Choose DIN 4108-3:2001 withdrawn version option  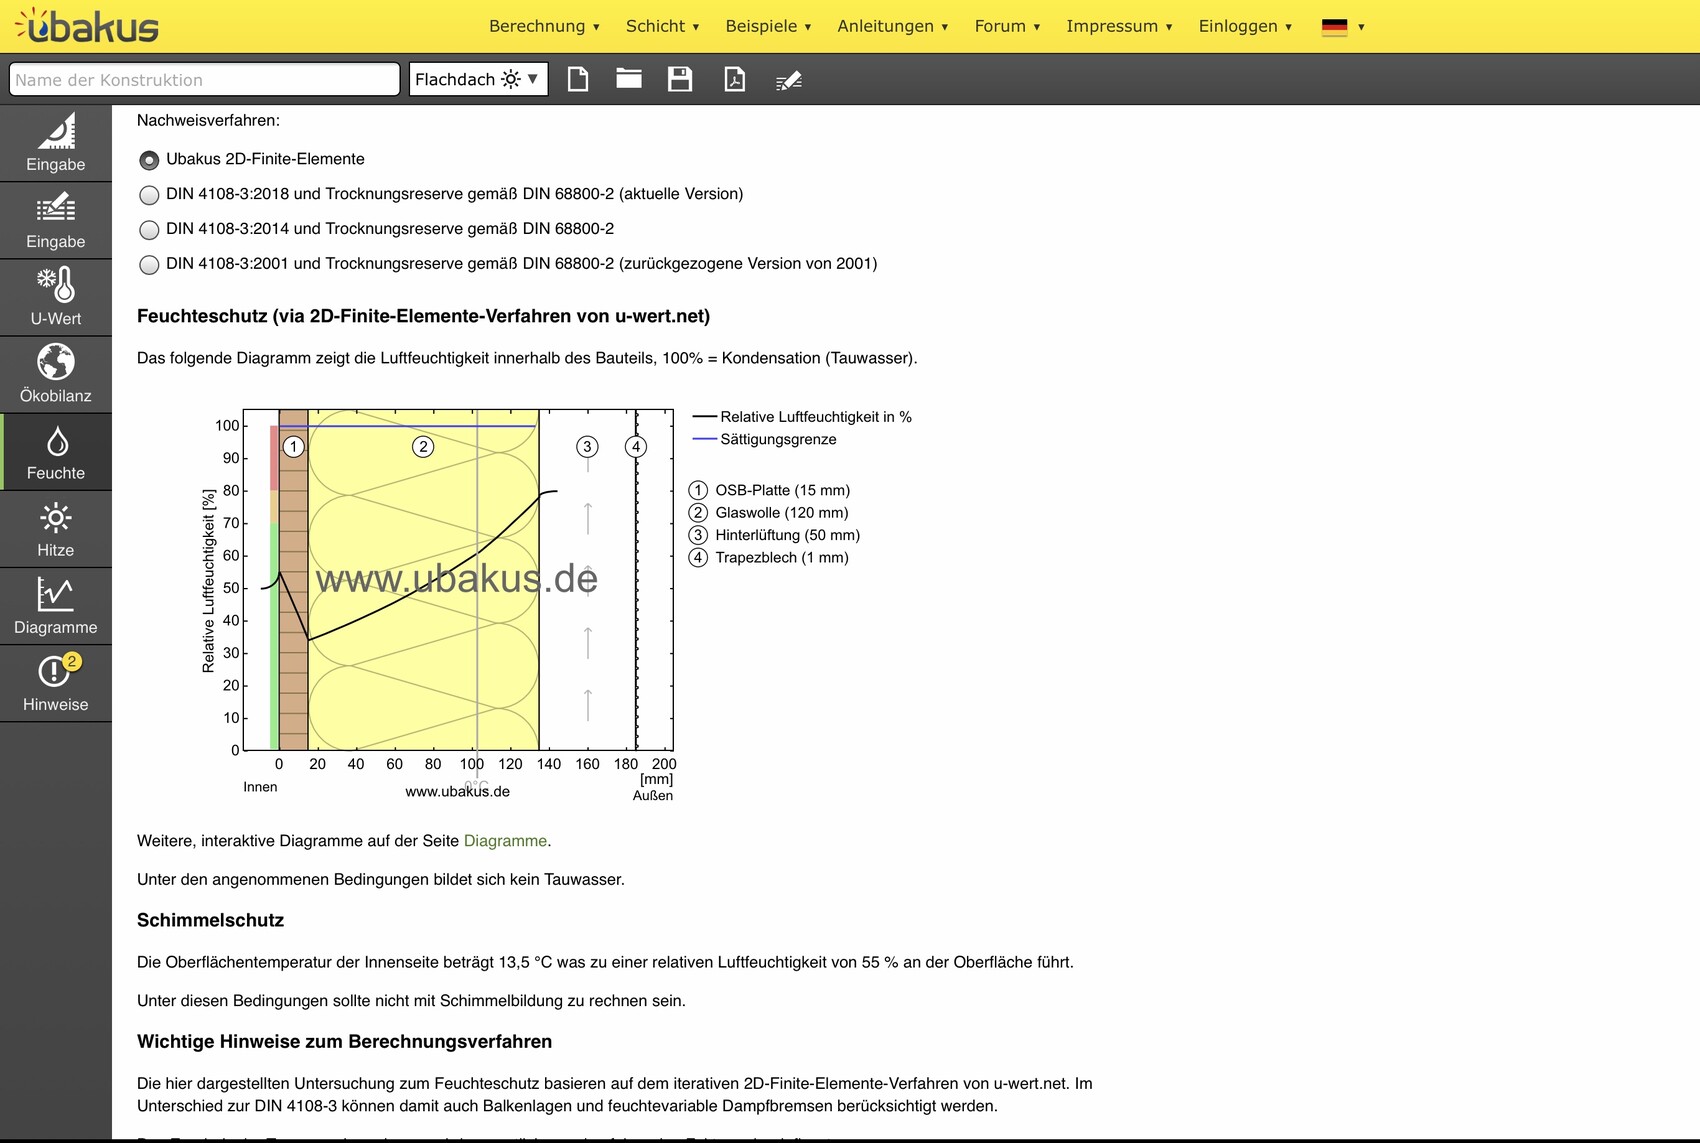tap(149, 265)
